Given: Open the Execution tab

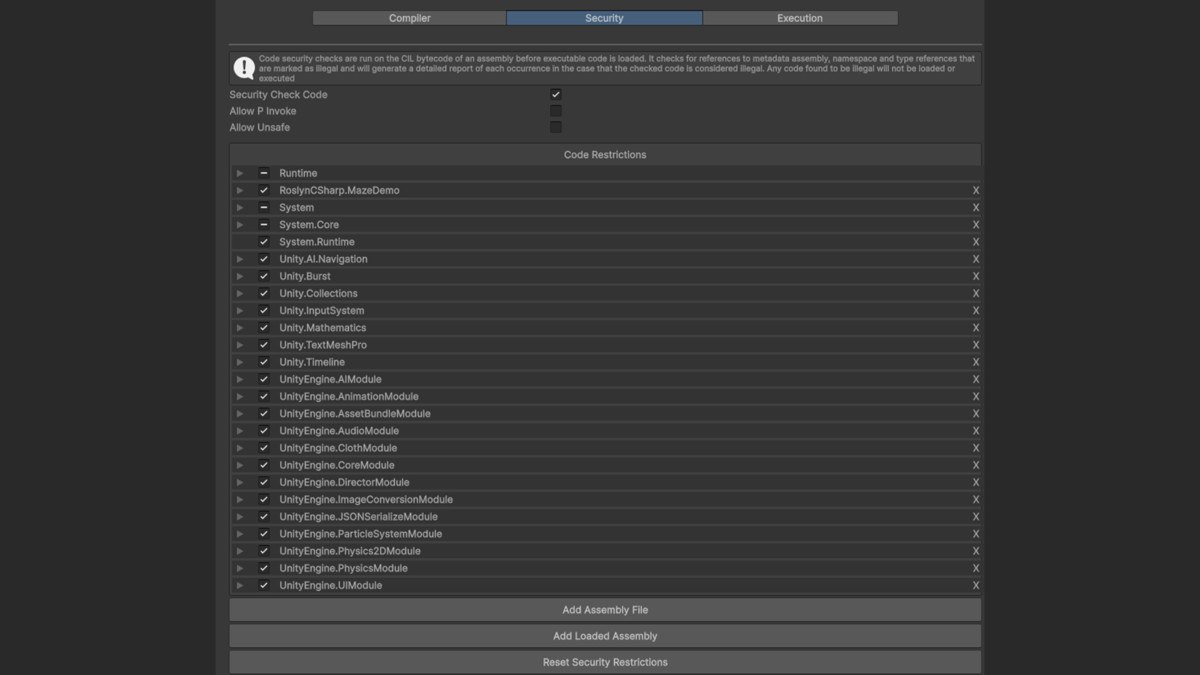Looking at the screenshot, I should tap(800, 18).
